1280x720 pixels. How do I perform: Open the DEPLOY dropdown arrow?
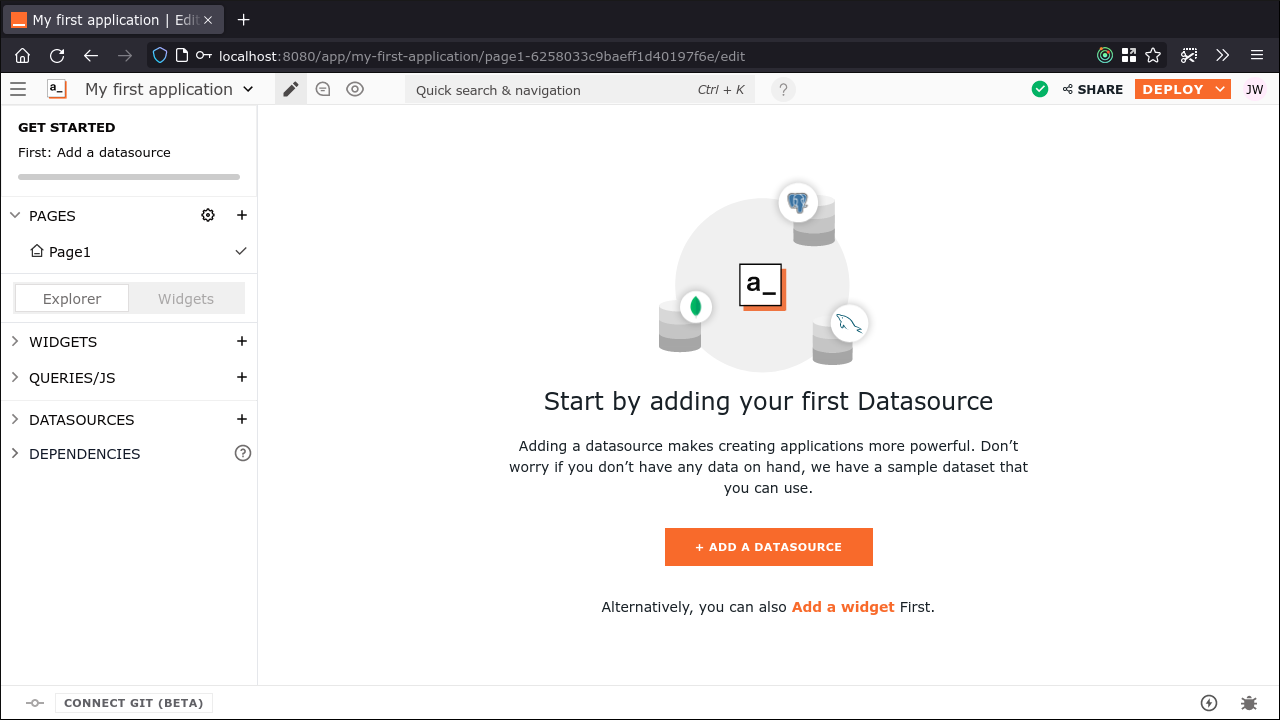1221,89
